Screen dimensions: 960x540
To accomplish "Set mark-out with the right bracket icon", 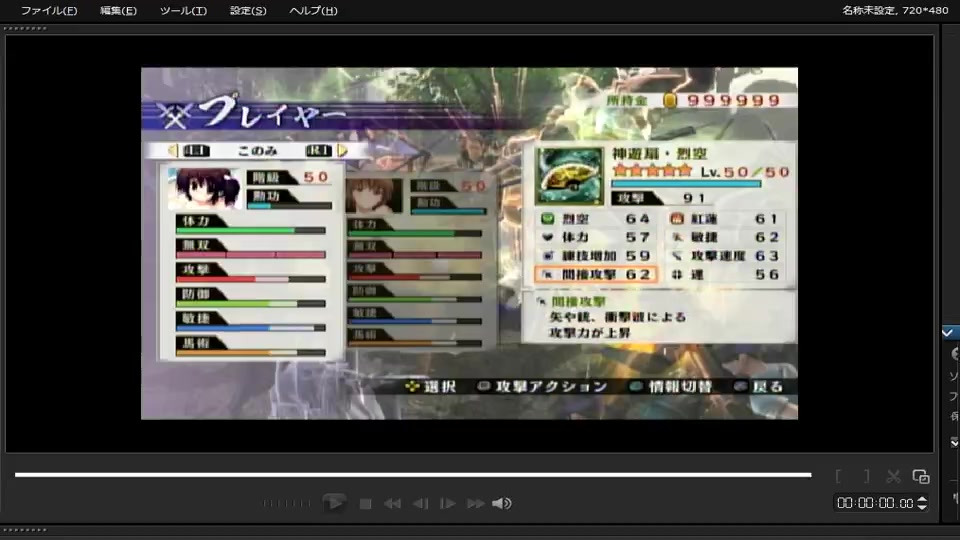I will (x=866, y=476).
